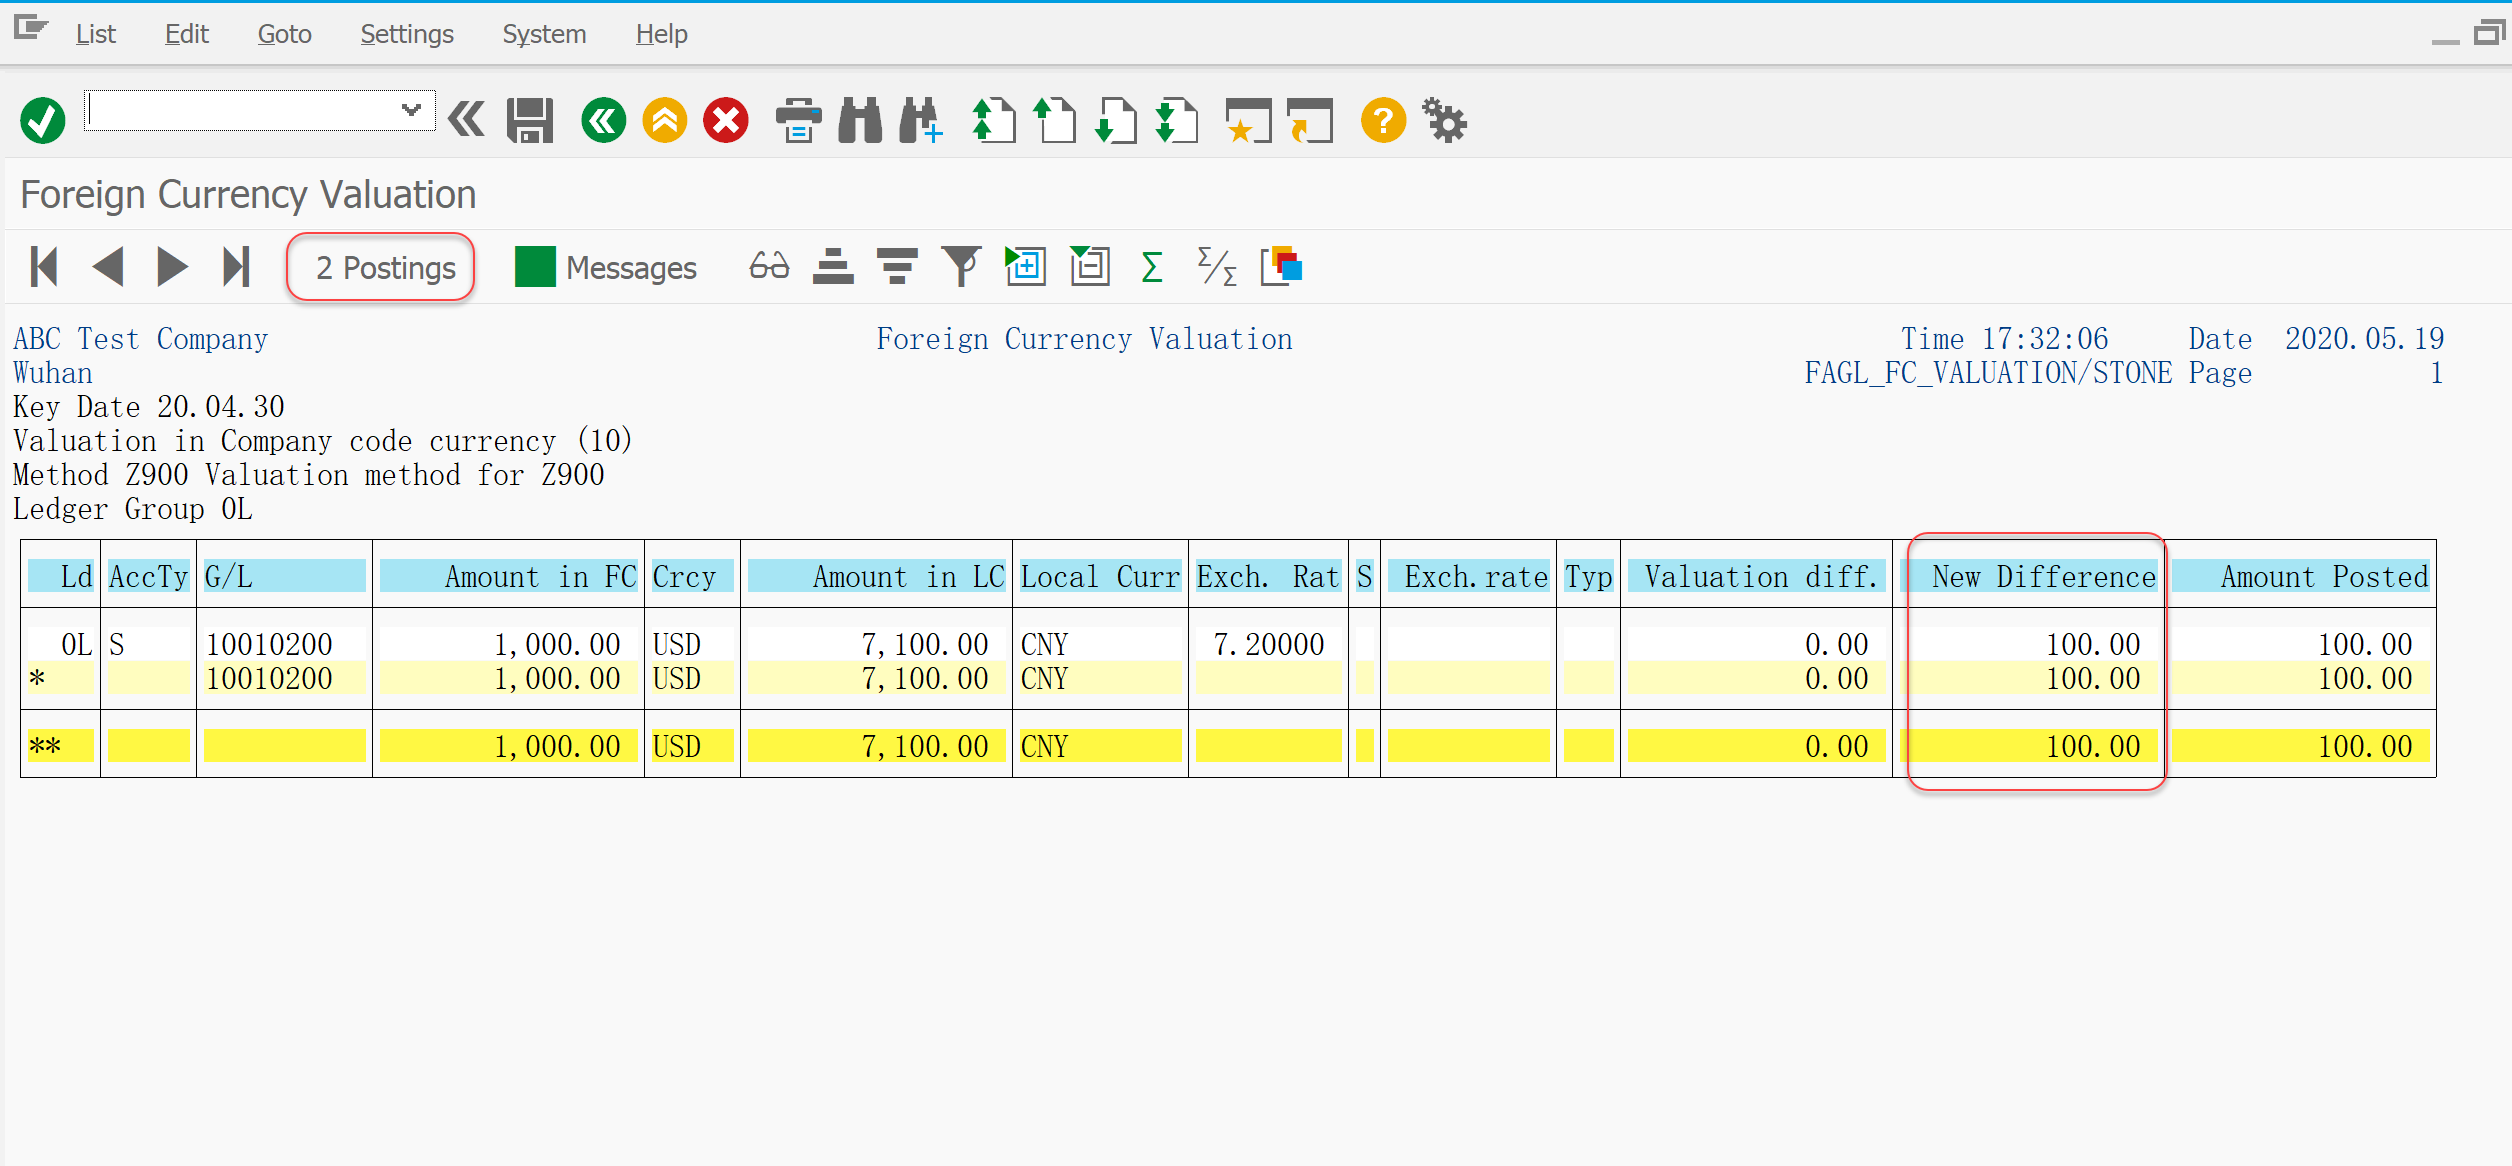Image resolution: width=2512 pixels, height=1166 pixels.
Task: Click the glasses Details icon
Action: pos(769,267)
